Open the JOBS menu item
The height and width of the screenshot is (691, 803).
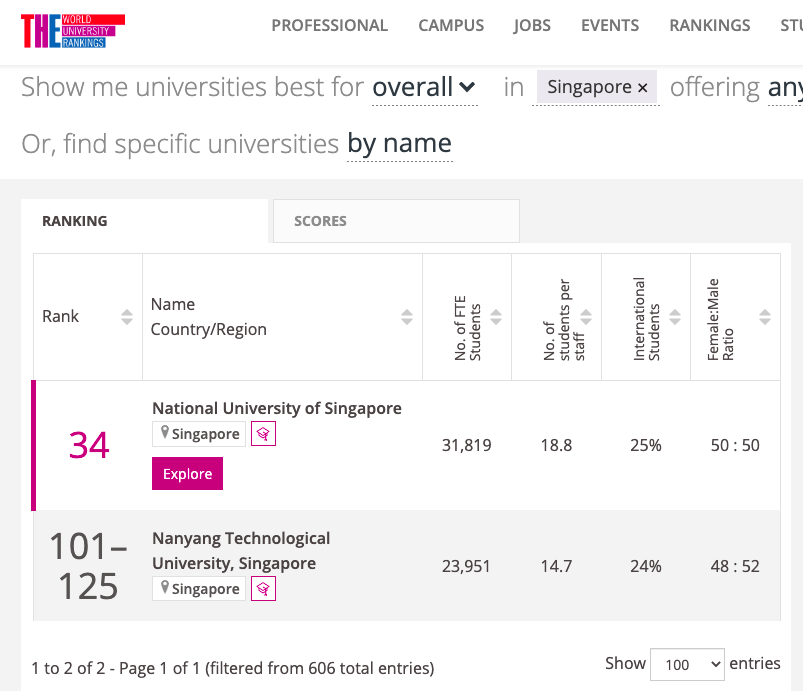532,25
